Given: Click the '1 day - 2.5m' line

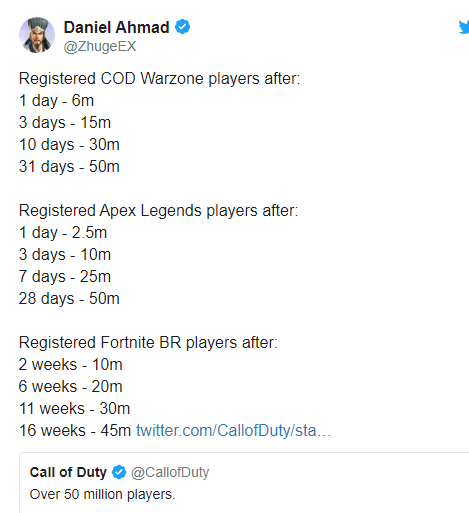Looking at the screenshot, I should coord(63,233).
